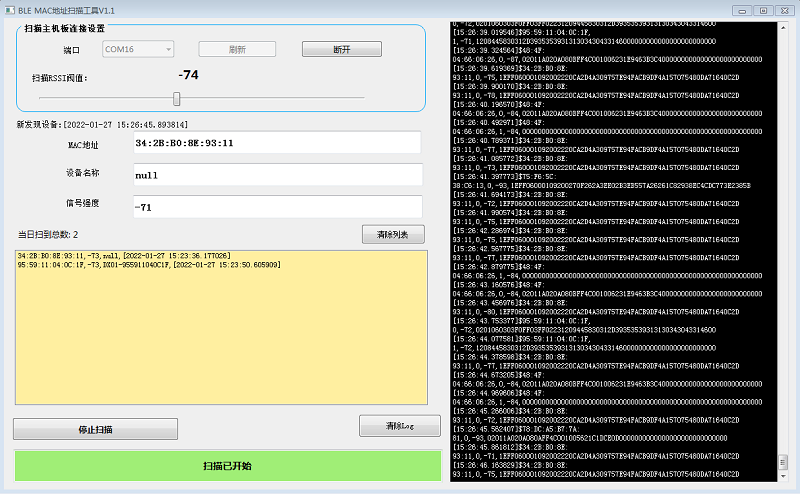Click the log scrollbar up arrow
Viewport: 800px width, 494px height.
(783, 28)
